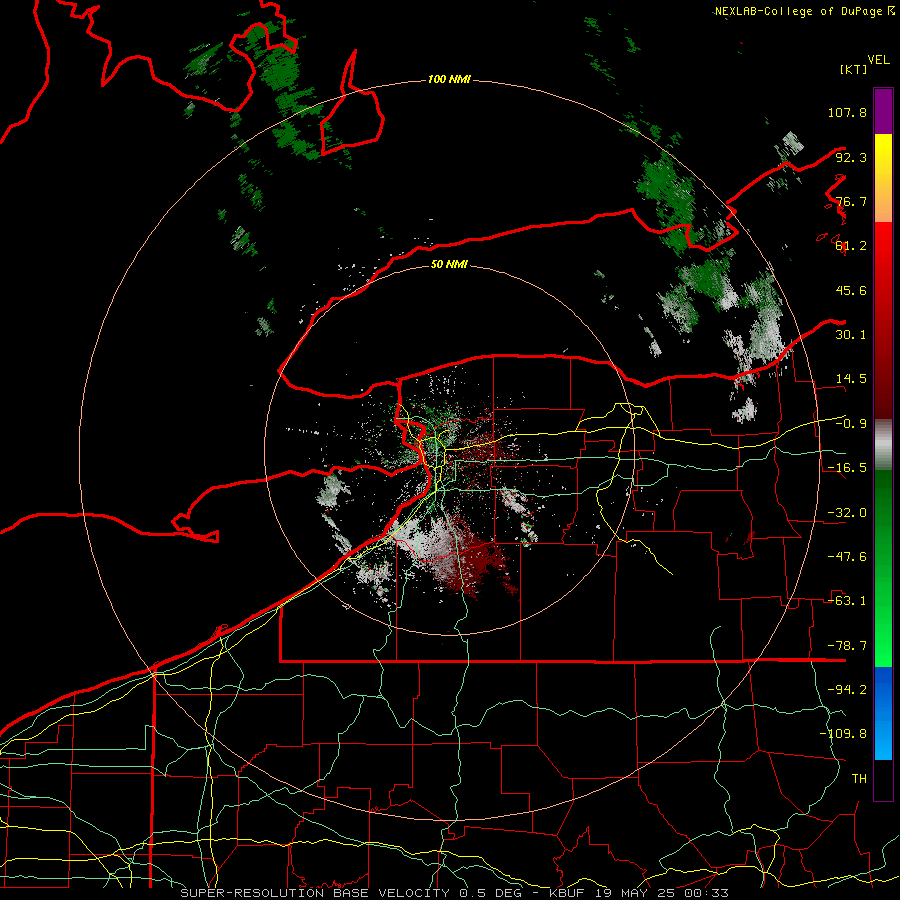
Task: Click the VEL legend title
Action: [879, 60]
